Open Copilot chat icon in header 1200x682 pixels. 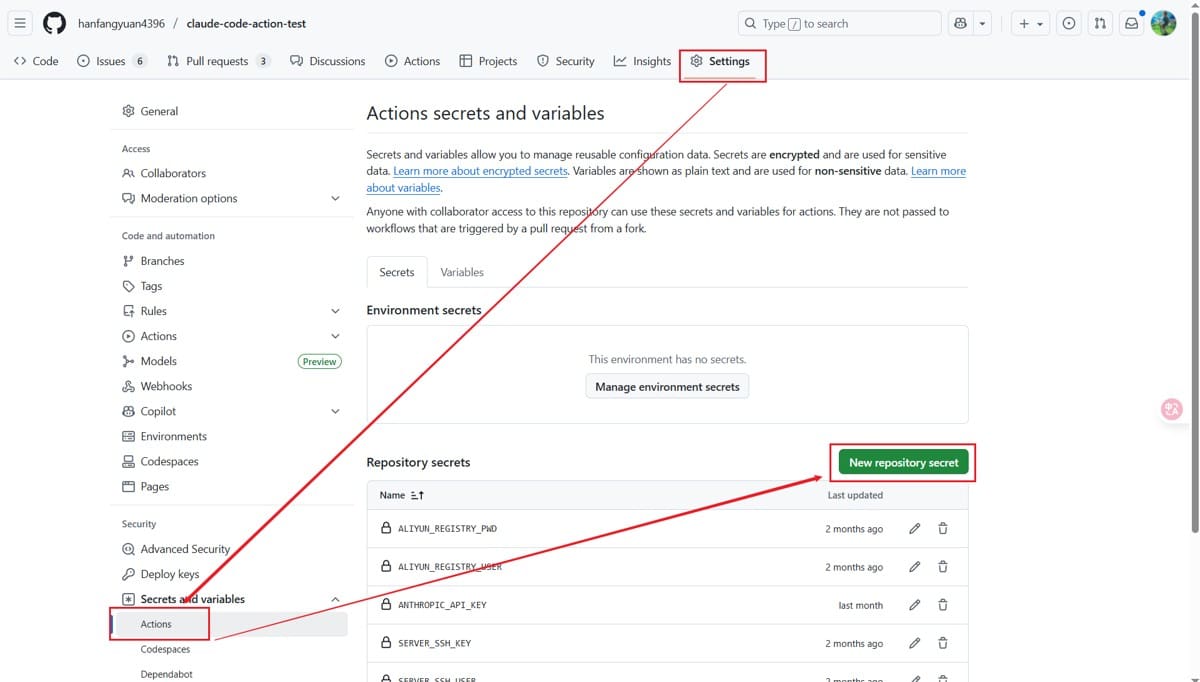961,23
